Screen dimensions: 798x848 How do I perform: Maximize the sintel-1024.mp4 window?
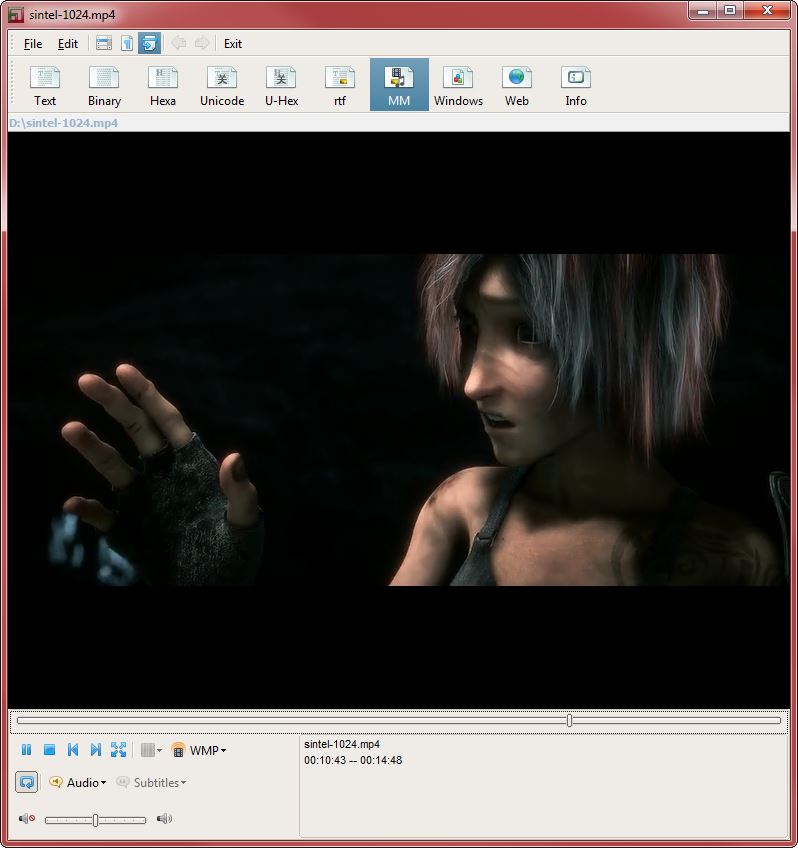pos(730,11)
